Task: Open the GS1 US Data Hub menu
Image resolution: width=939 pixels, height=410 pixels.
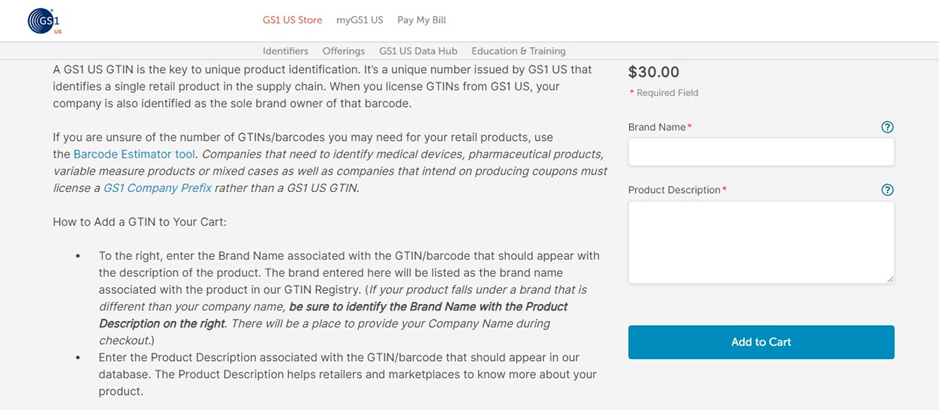Action: click(418, 51)
